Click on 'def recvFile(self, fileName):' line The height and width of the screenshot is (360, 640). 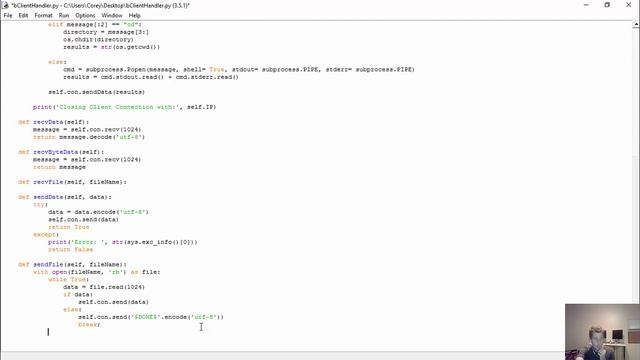[72, 182]
